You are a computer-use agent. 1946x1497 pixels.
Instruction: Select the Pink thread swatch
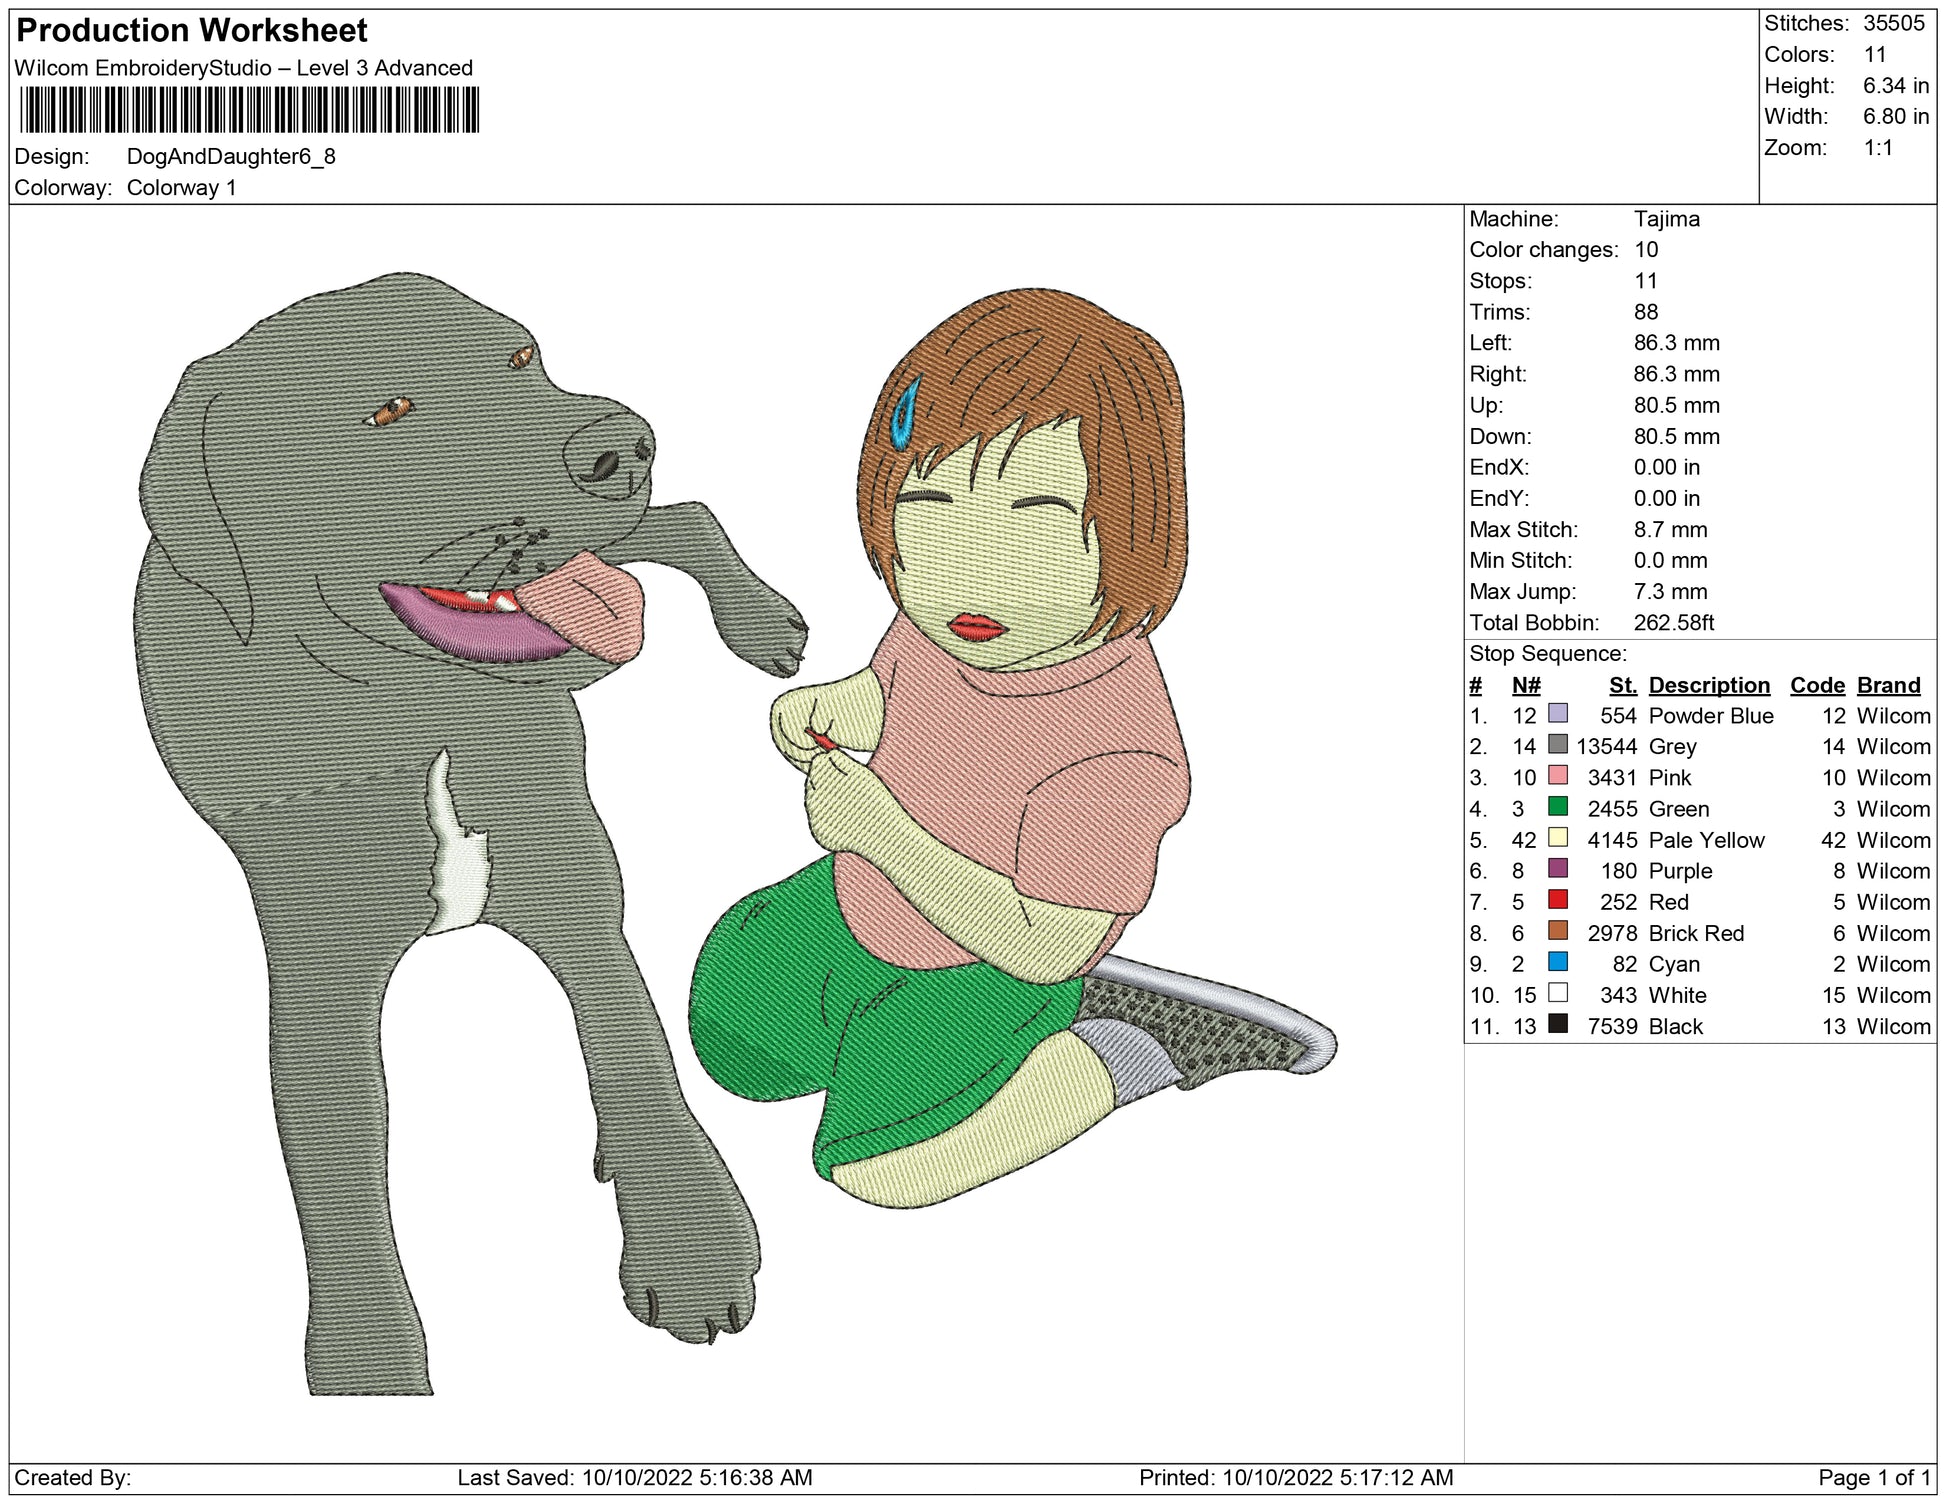click(x=1557, y=776)
